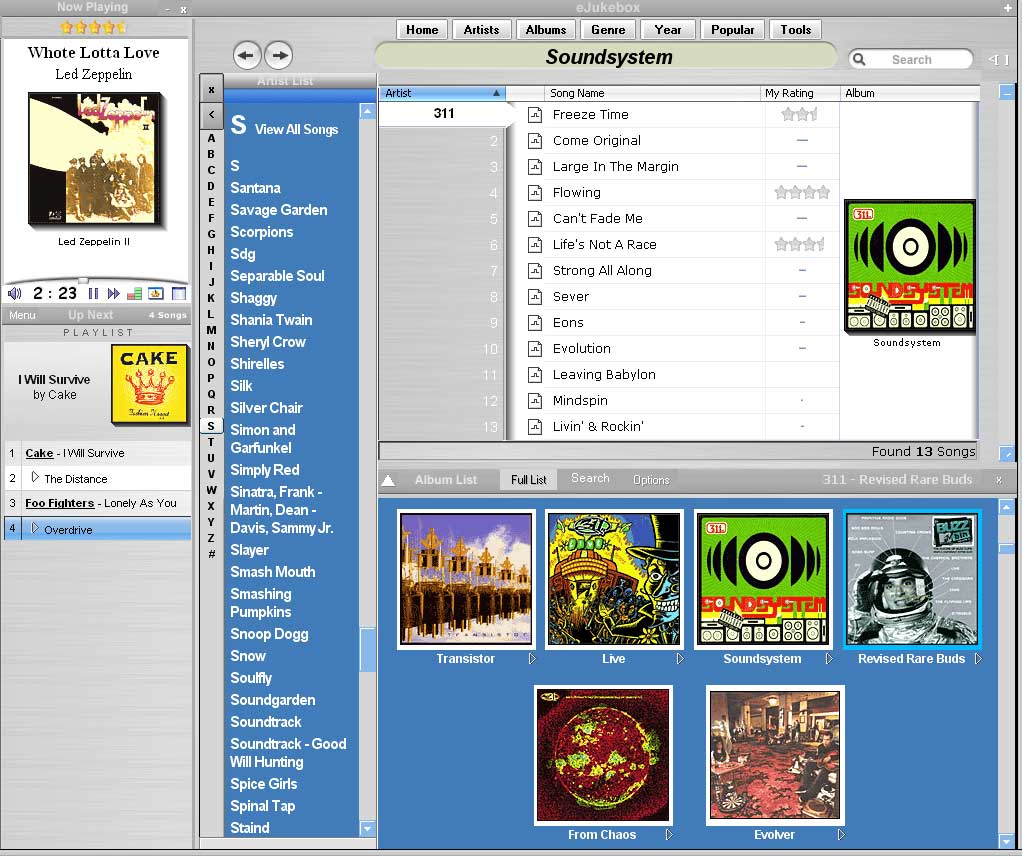Set the Now Playing star rating
1022x856 pixels.
[x=93, y=27]
